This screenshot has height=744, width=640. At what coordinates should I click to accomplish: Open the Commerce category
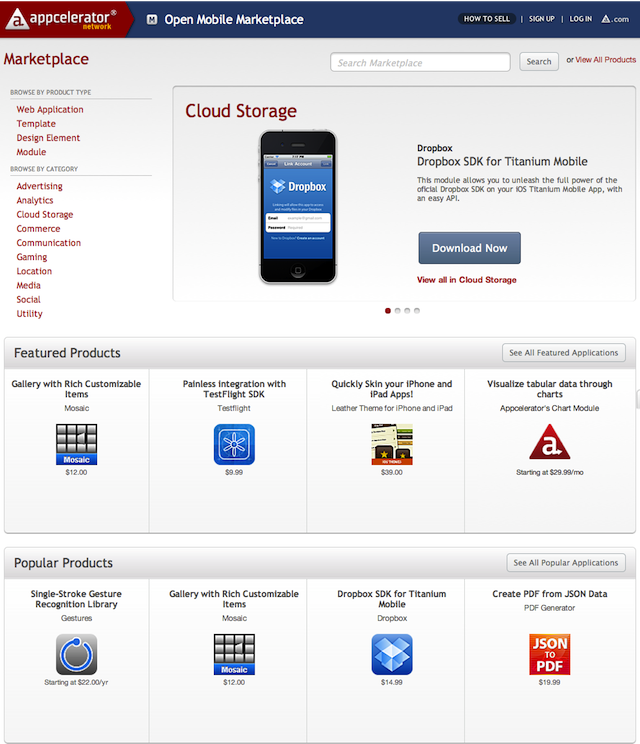(x=38, y=229)
